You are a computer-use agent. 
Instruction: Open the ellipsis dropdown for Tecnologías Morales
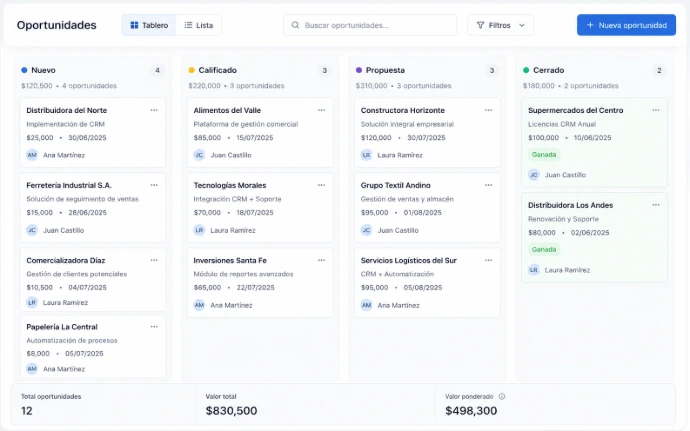tap(321, 185)
